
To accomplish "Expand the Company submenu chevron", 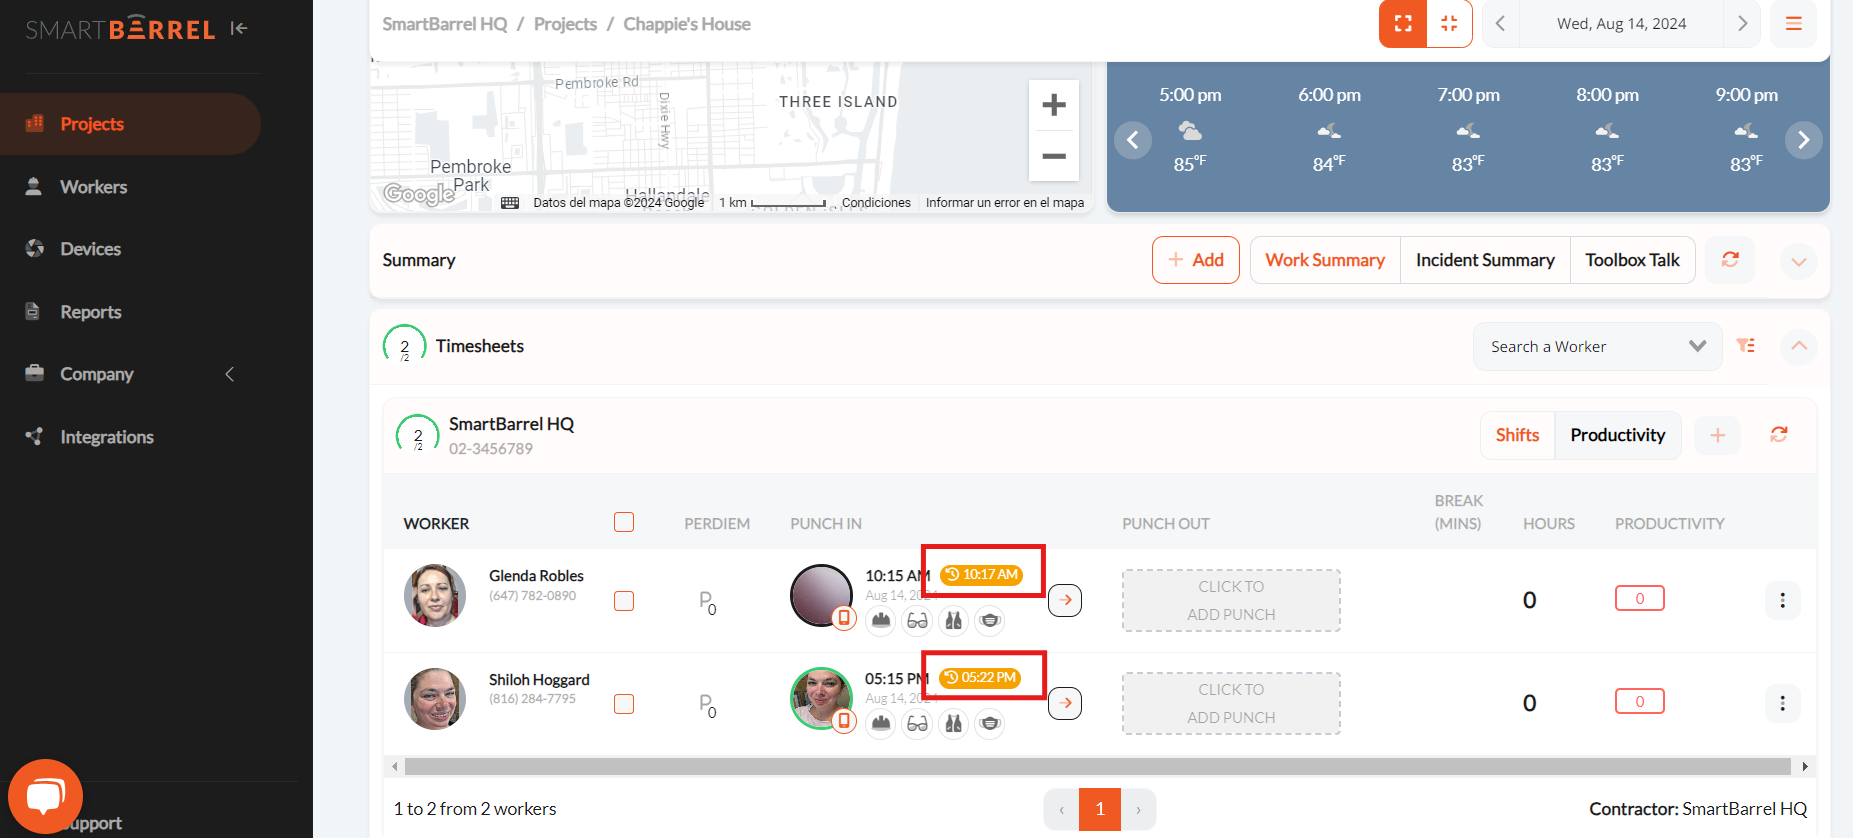I will coord(230,374).
